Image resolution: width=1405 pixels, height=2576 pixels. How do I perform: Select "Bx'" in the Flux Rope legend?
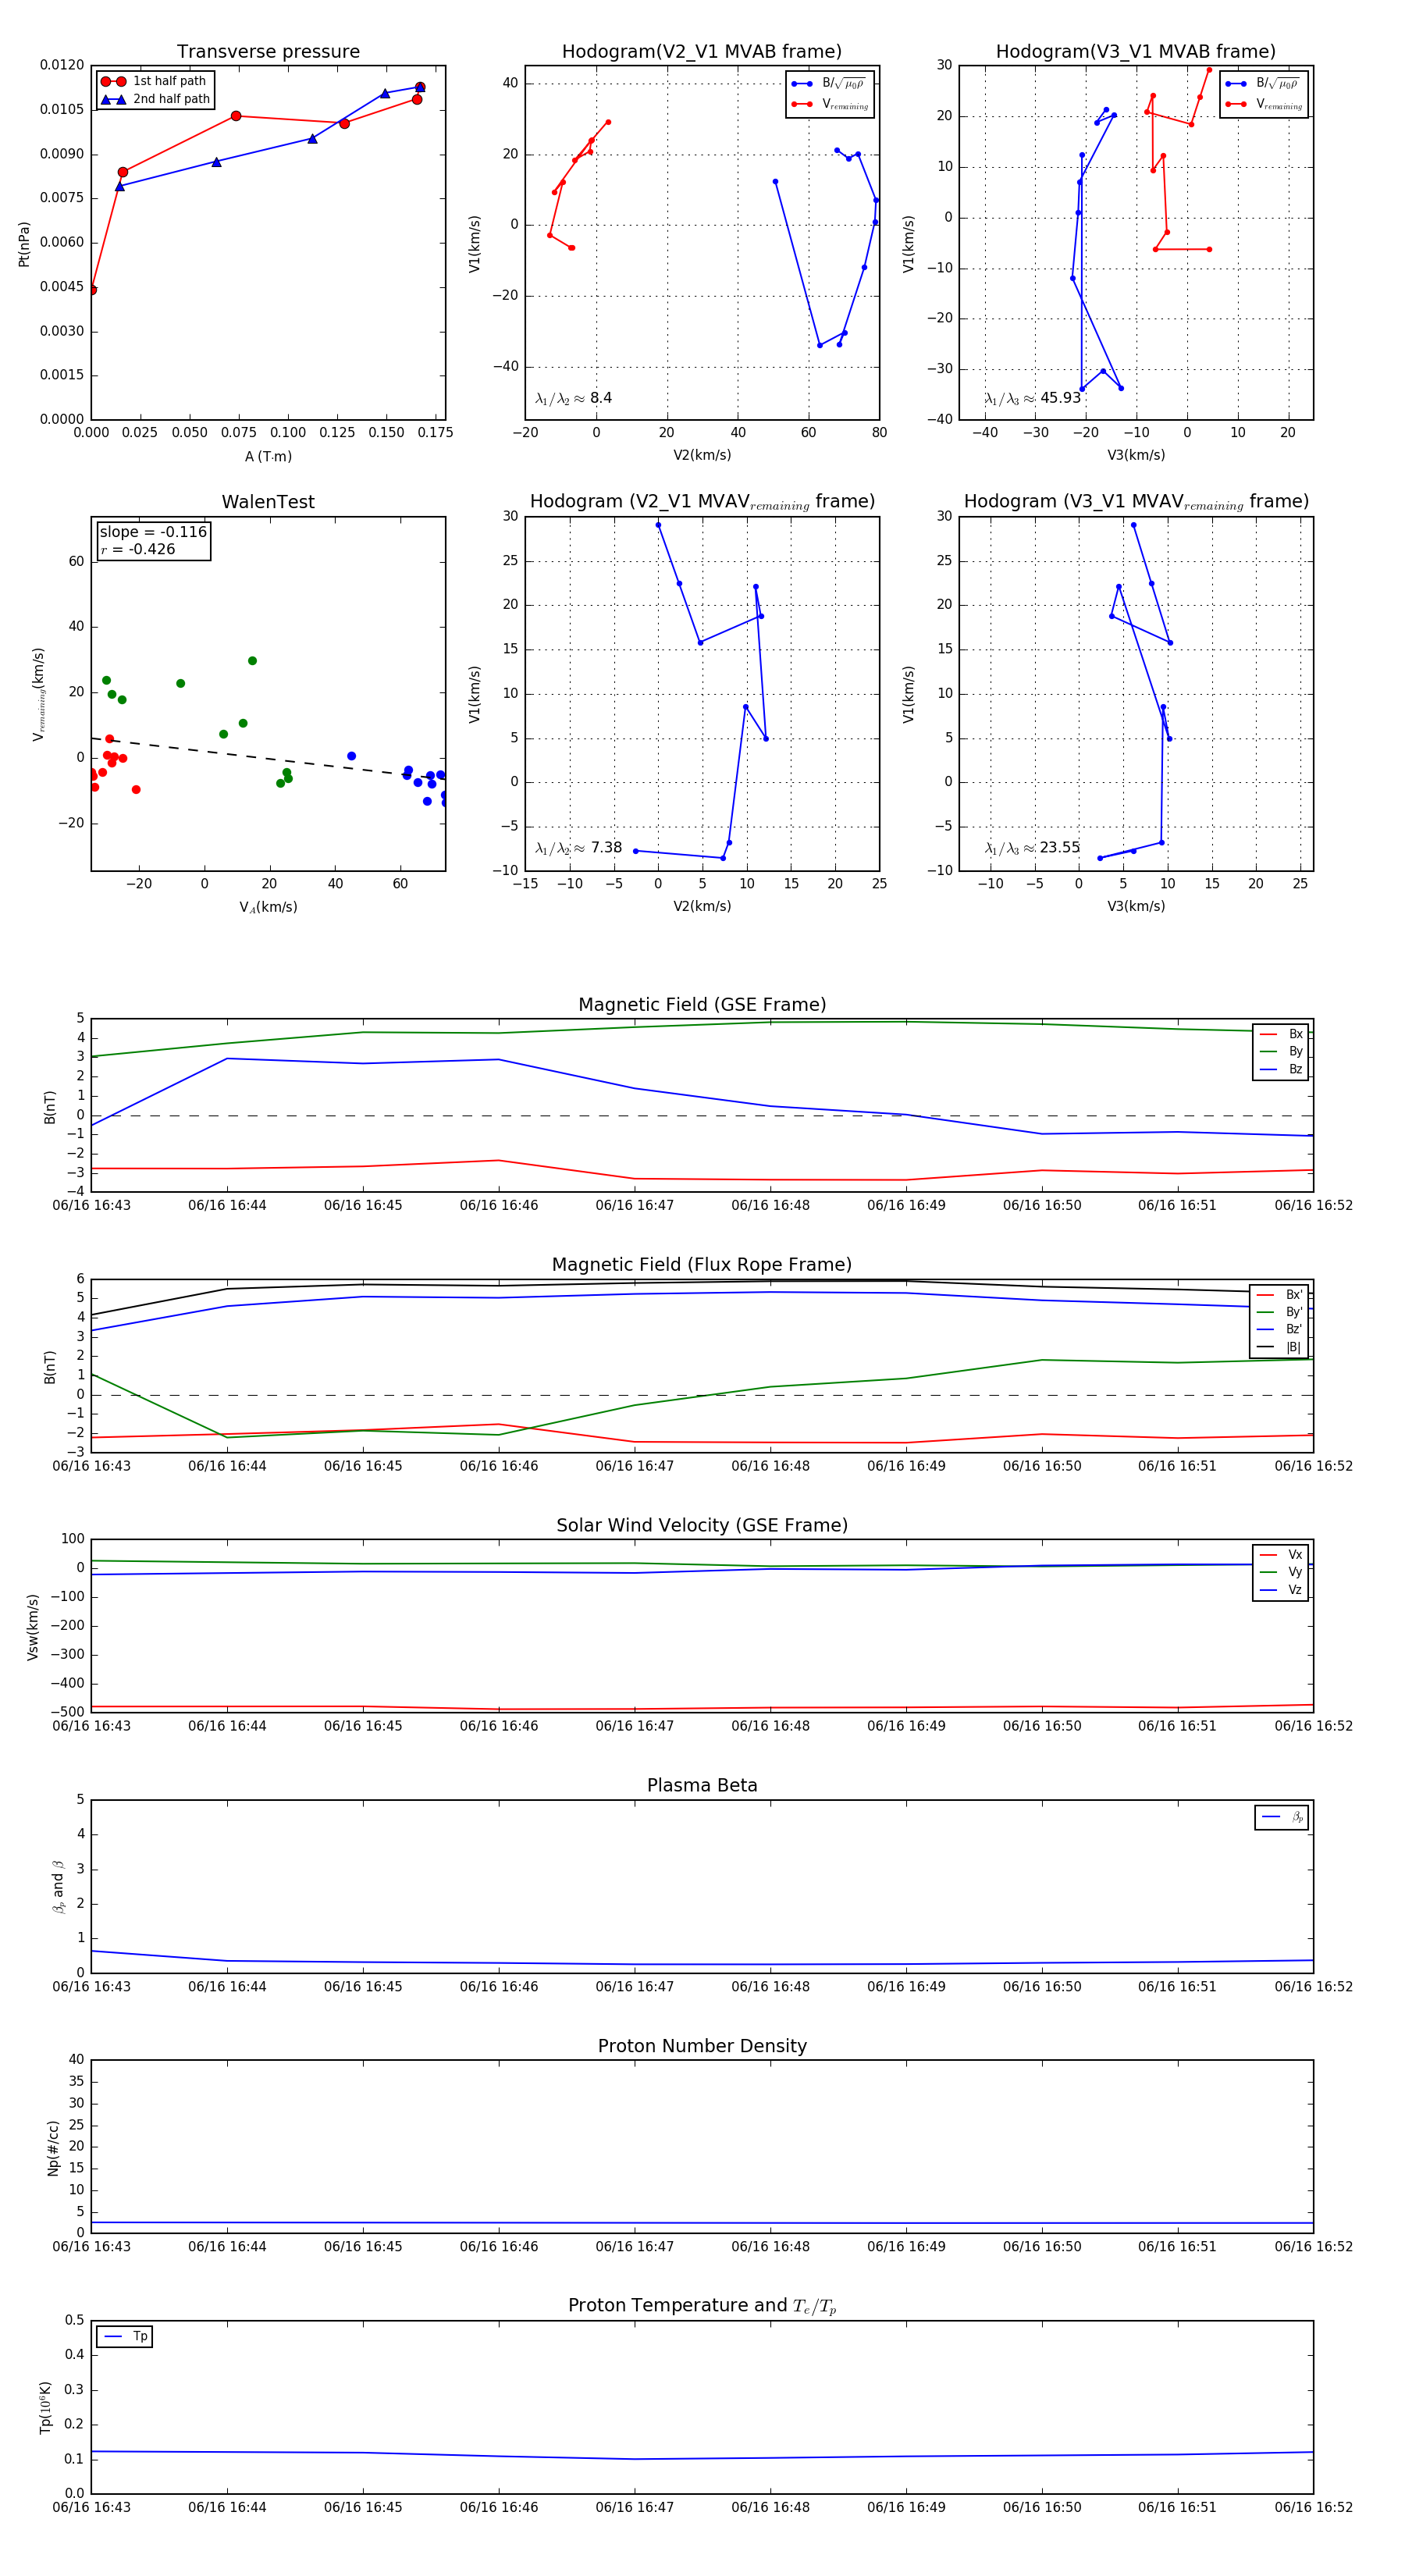(x=1280, y=1294)
